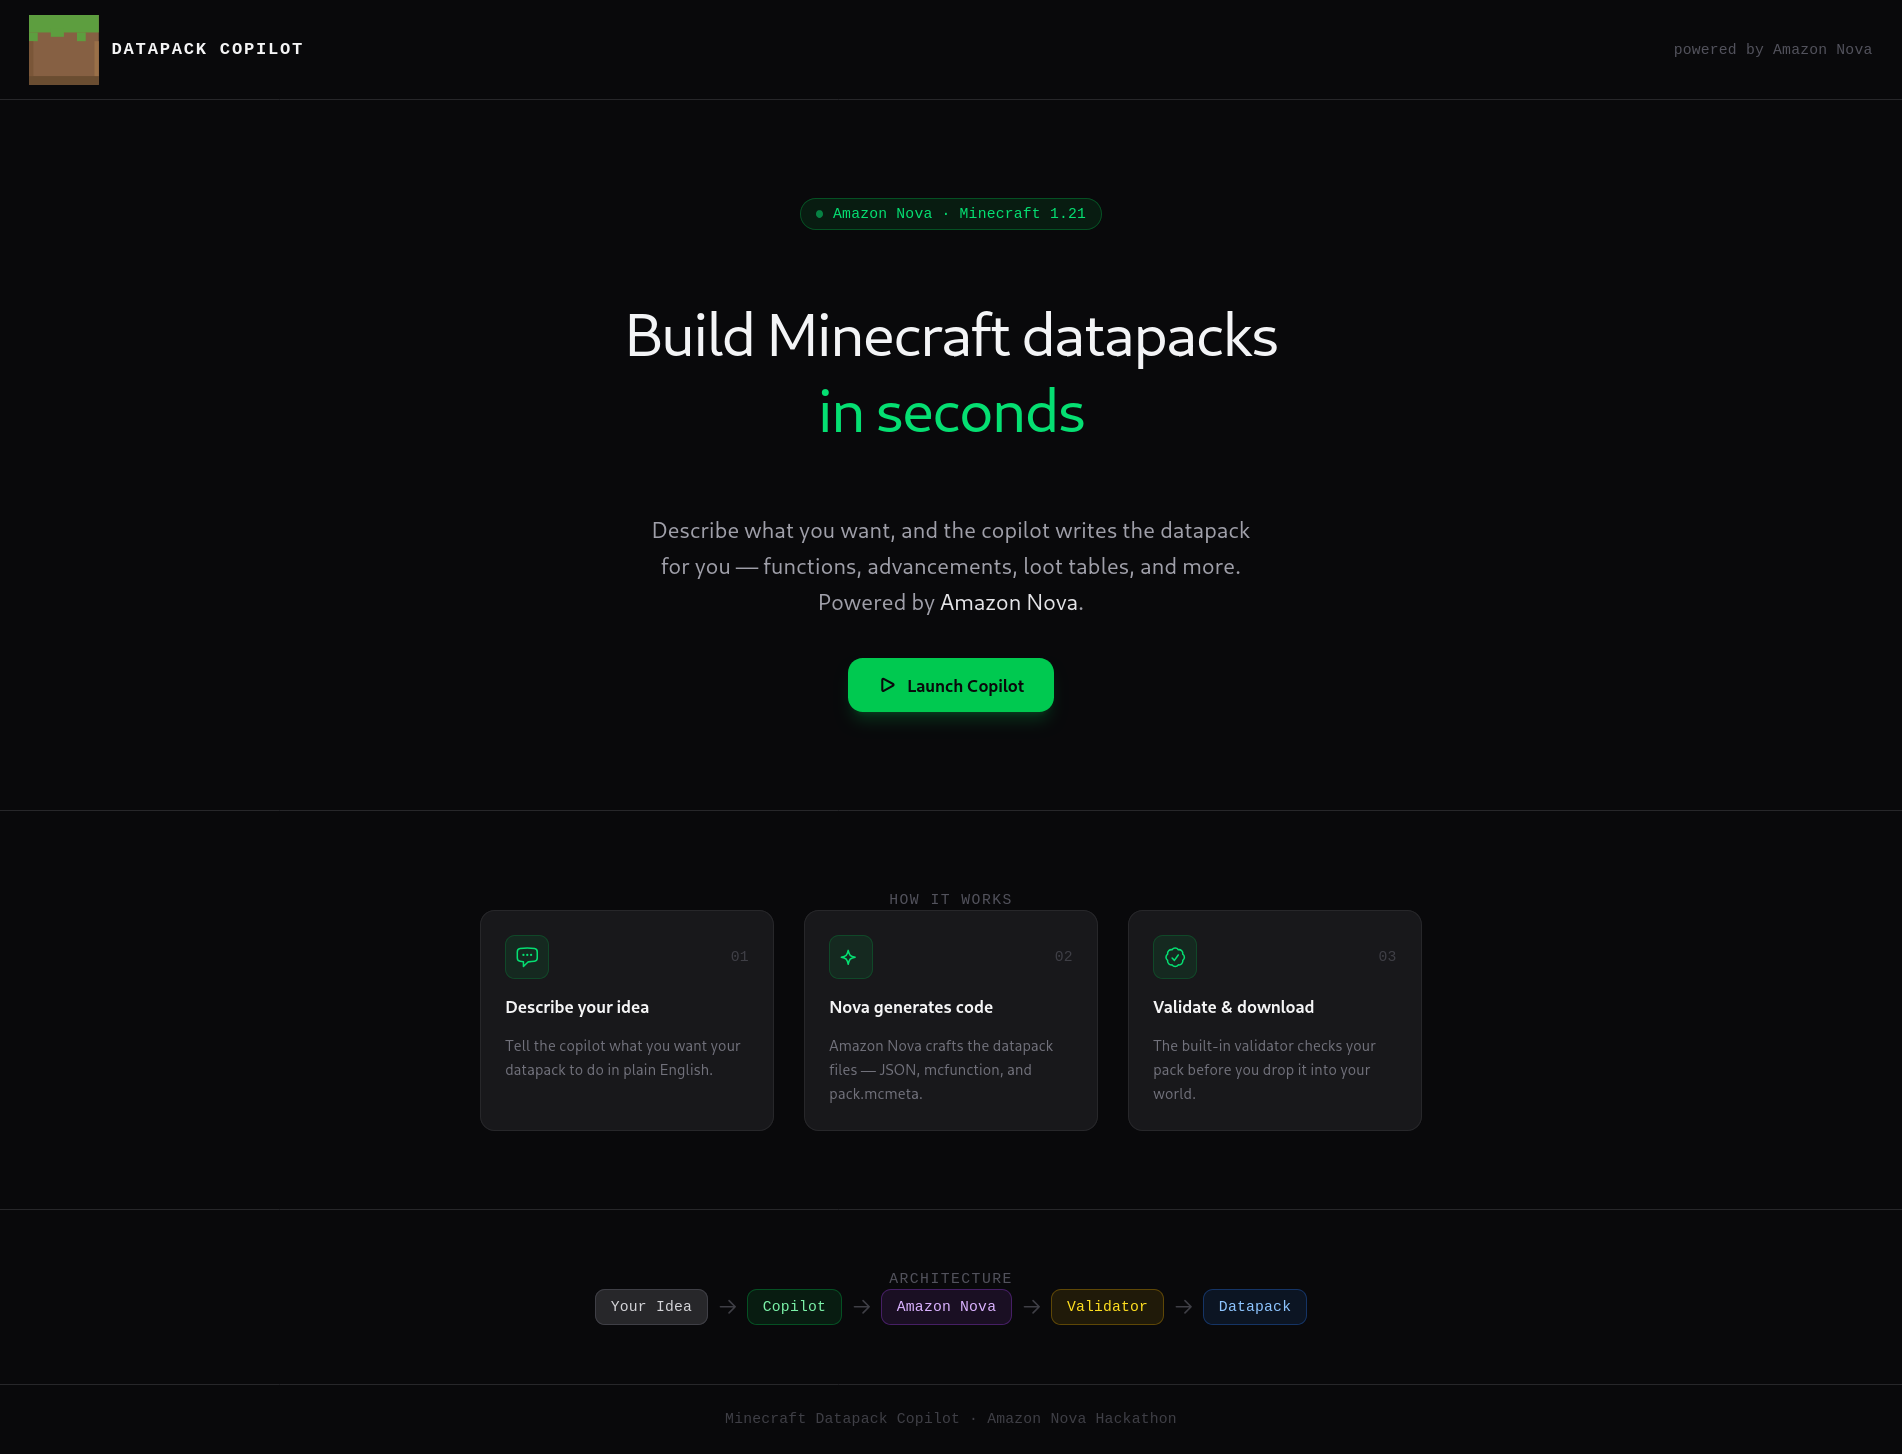Click the checkmark badge icon in Validate & download card
Screen dimensions: 1902x1454
tap(1175, 957)
